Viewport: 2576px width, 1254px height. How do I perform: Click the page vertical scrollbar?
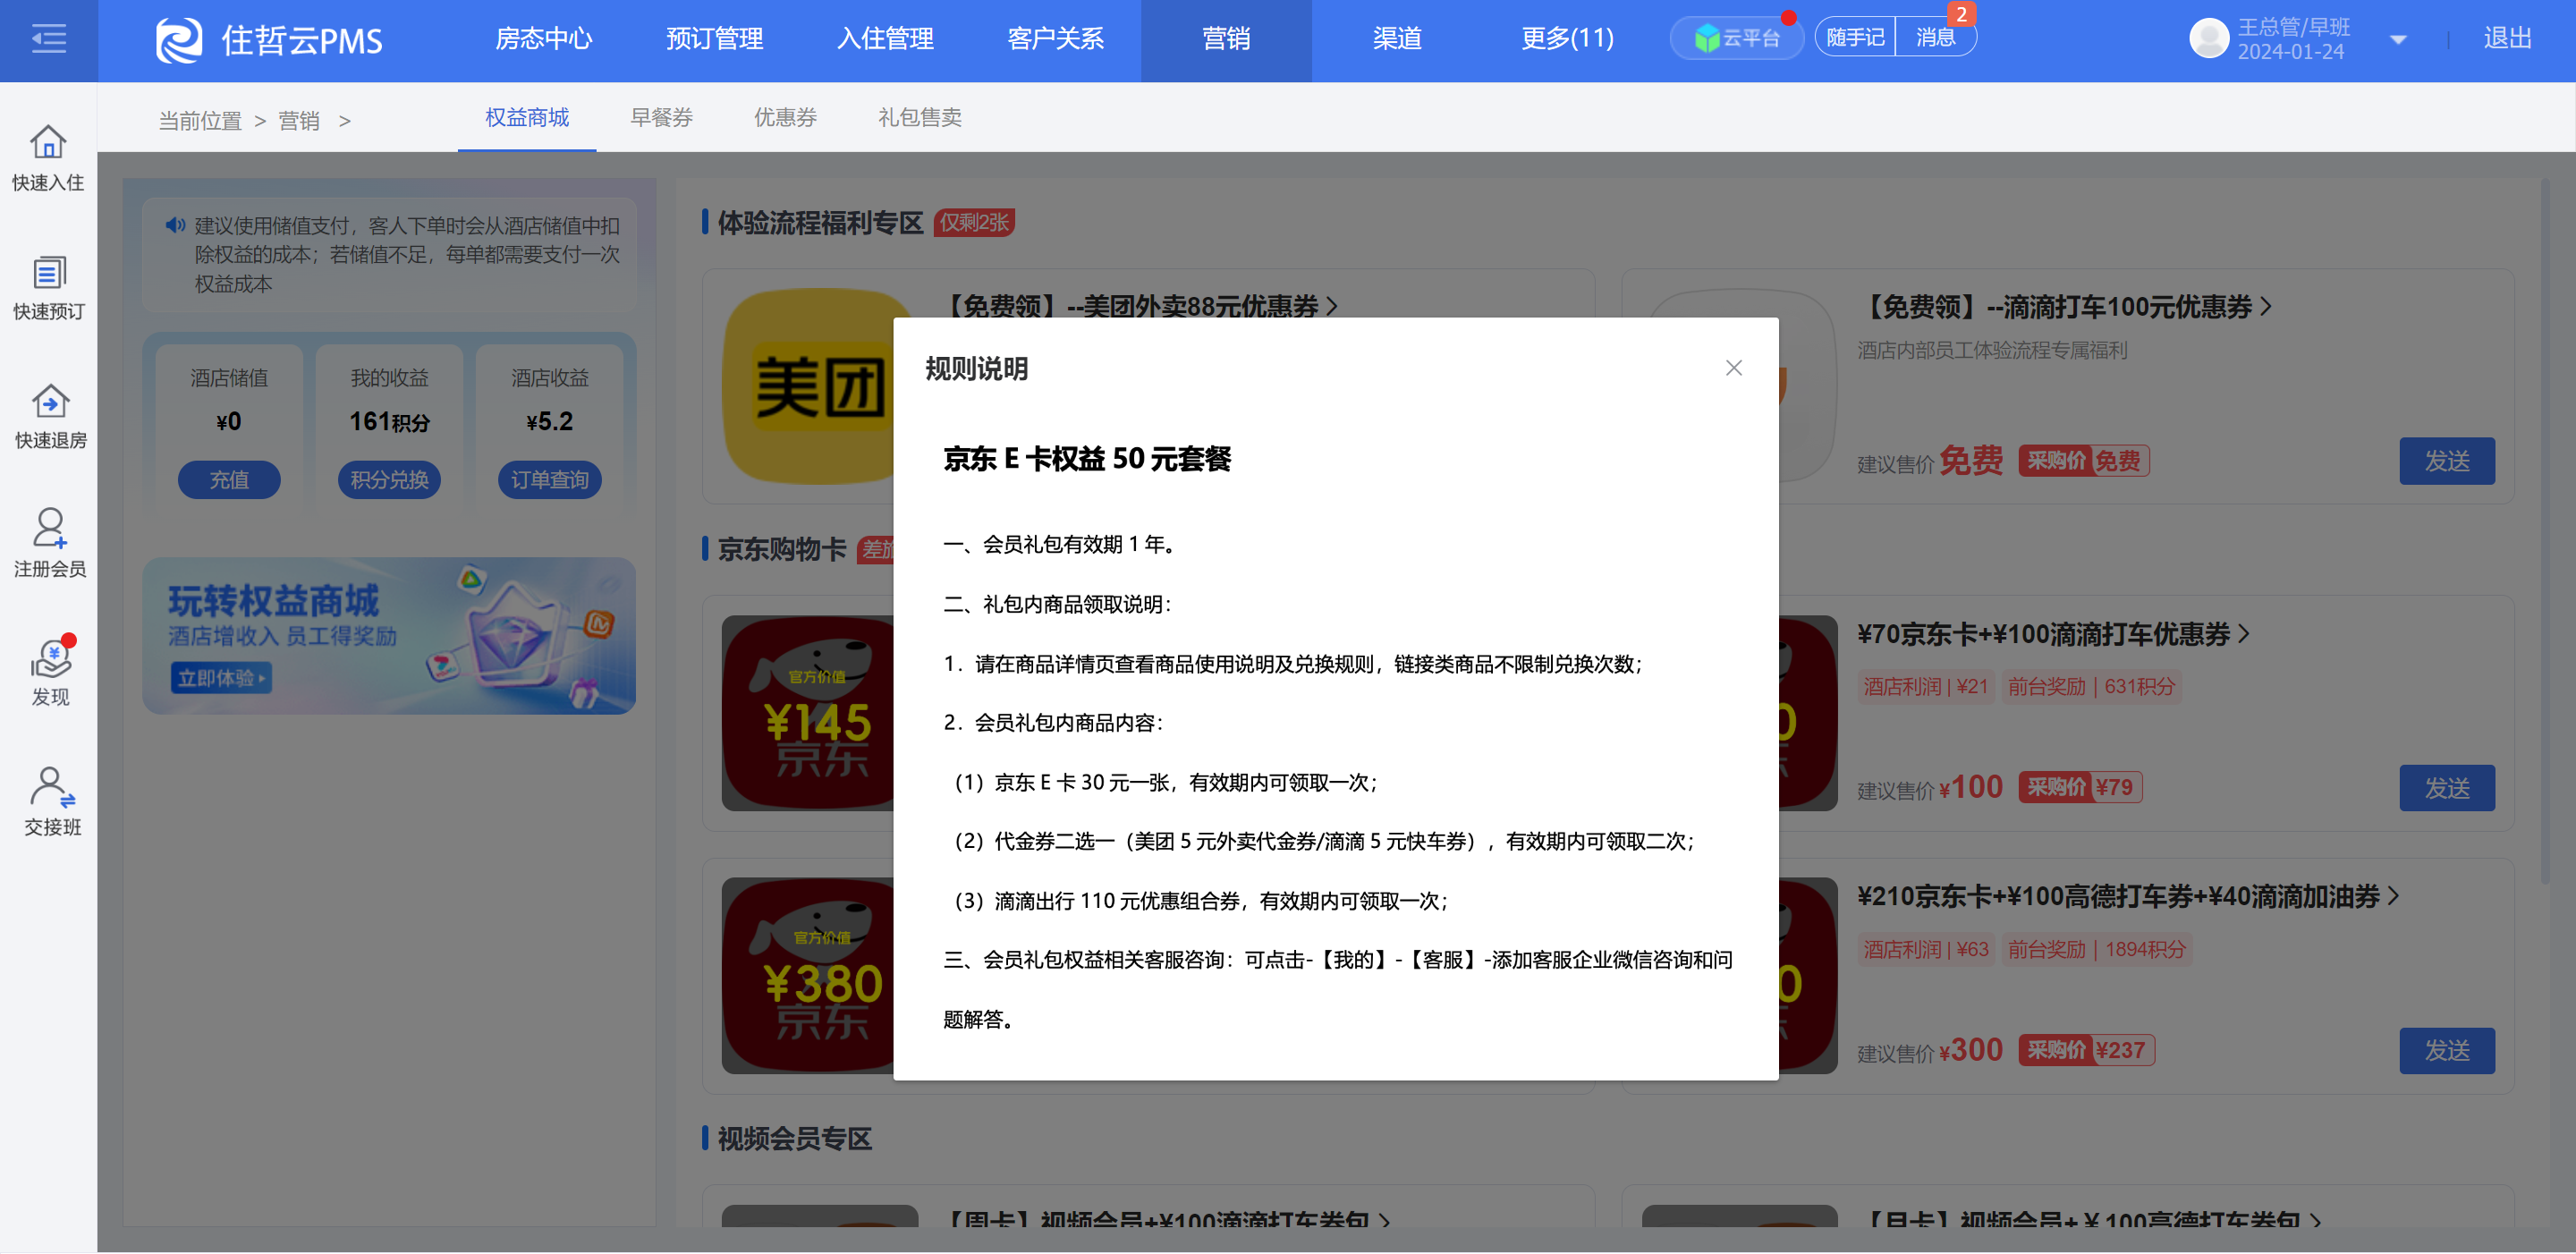pos(2545,530)
